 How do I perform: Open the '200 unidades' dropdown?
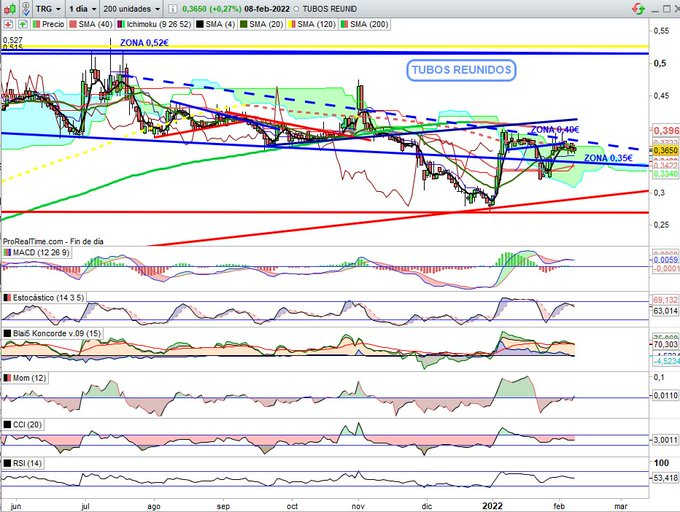pos(131,8)
